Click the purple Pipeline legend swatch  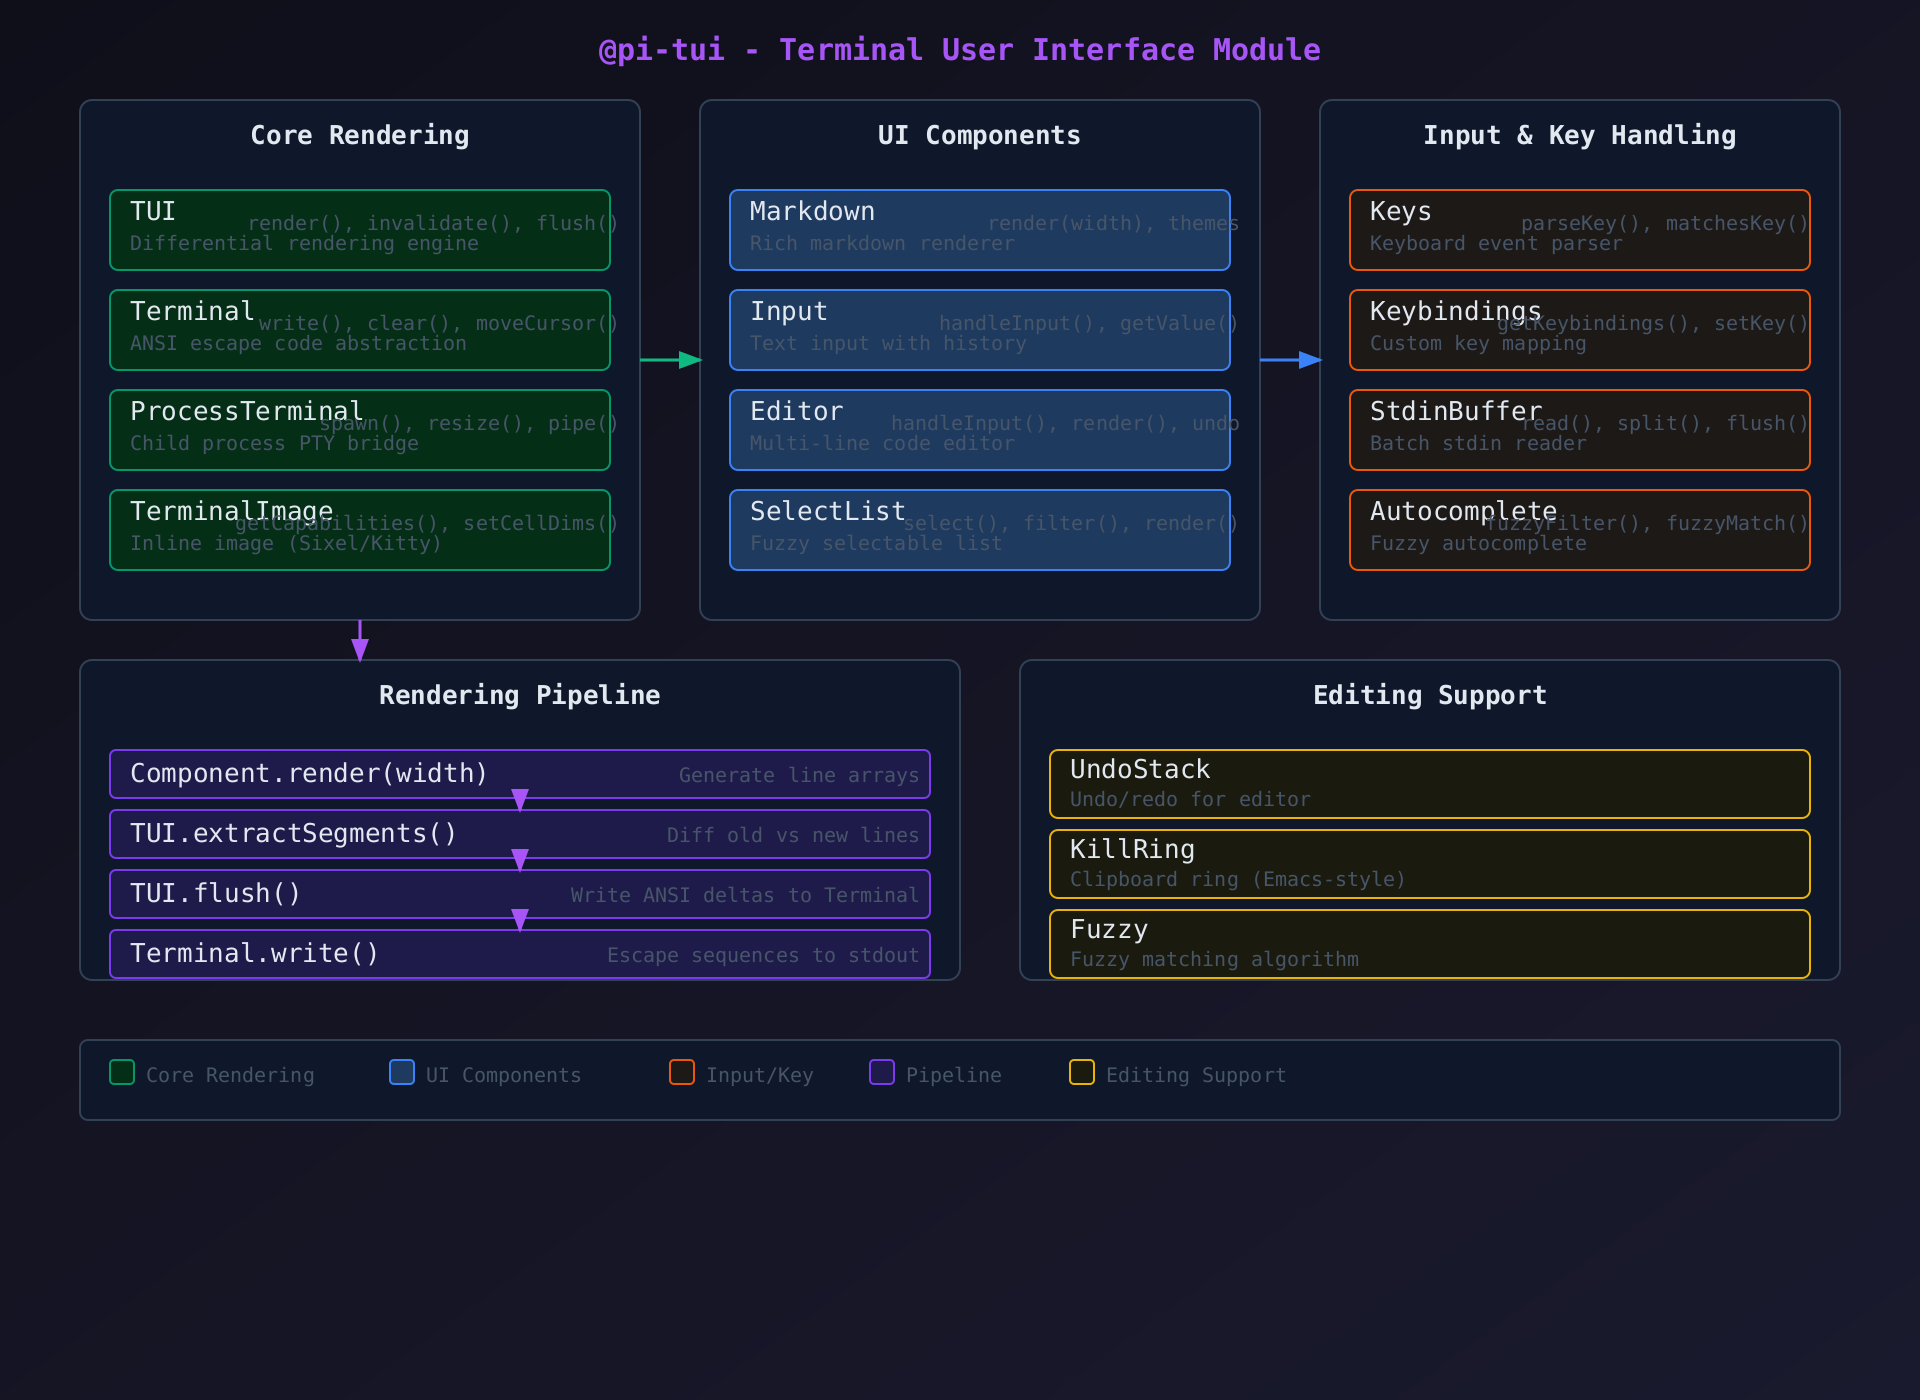(x=882, y=1072)
